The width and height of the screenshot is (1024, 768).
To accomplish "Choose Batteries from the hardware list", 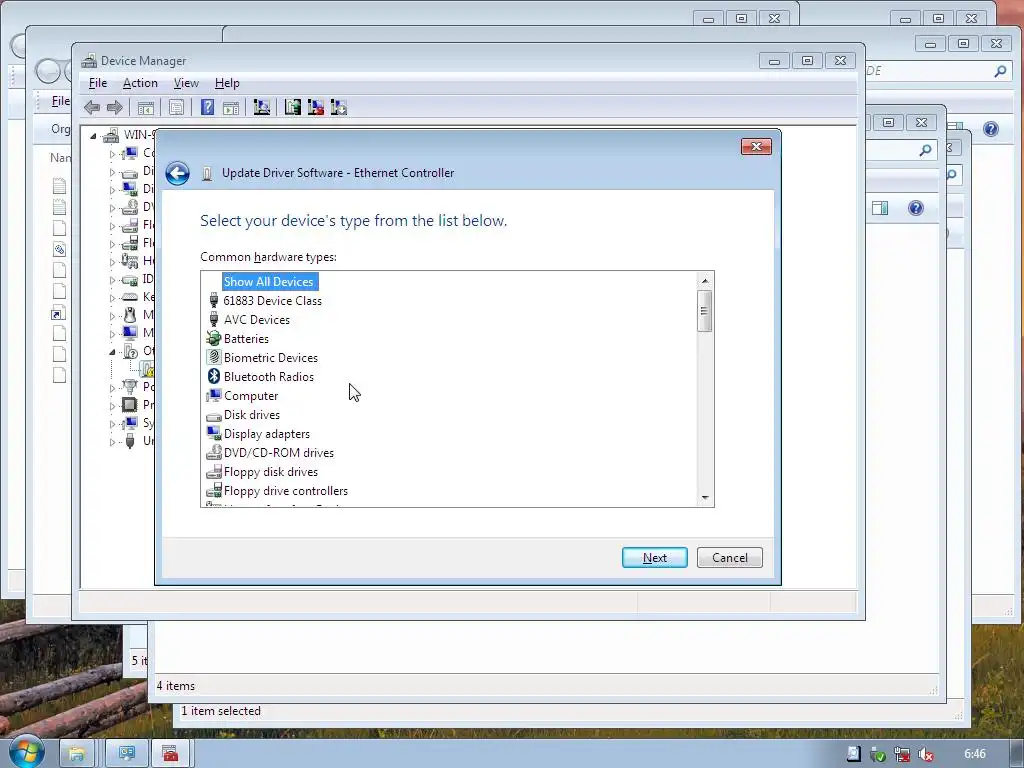I will (246, 339).
